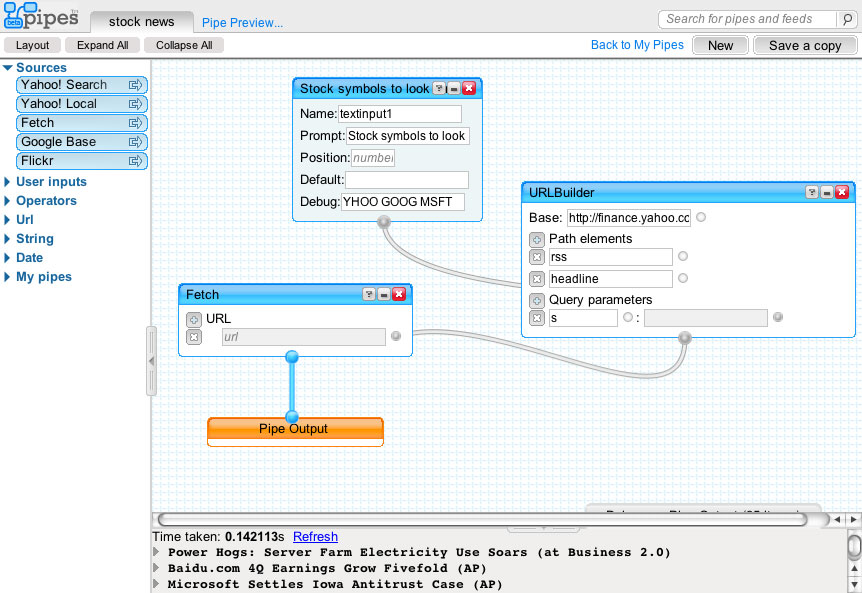Remove the s query parameter
The height and width of the screenshot is (593, 862).
click(x=537, y=318)
